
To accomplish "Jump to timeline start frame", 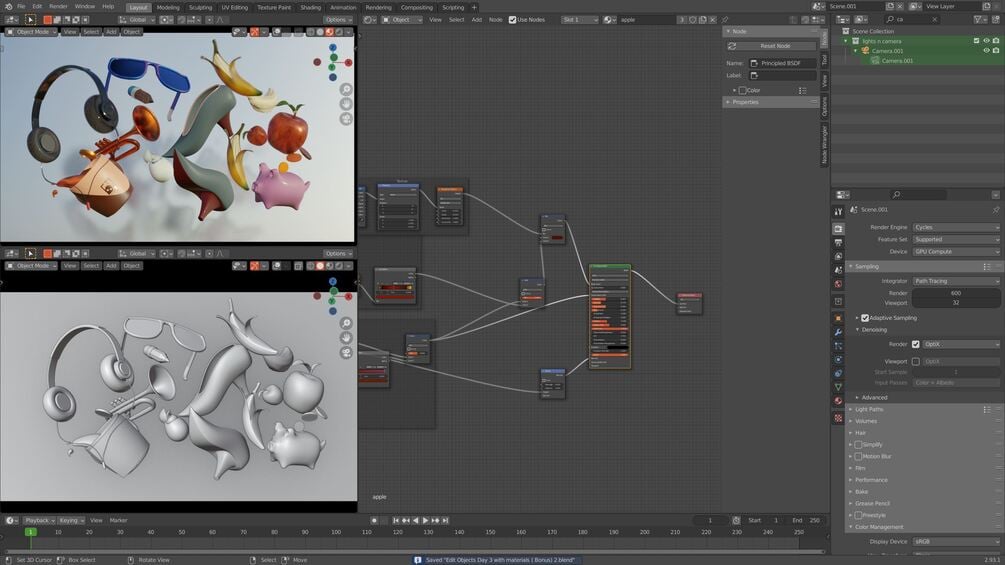I will (x=396, y=521).
